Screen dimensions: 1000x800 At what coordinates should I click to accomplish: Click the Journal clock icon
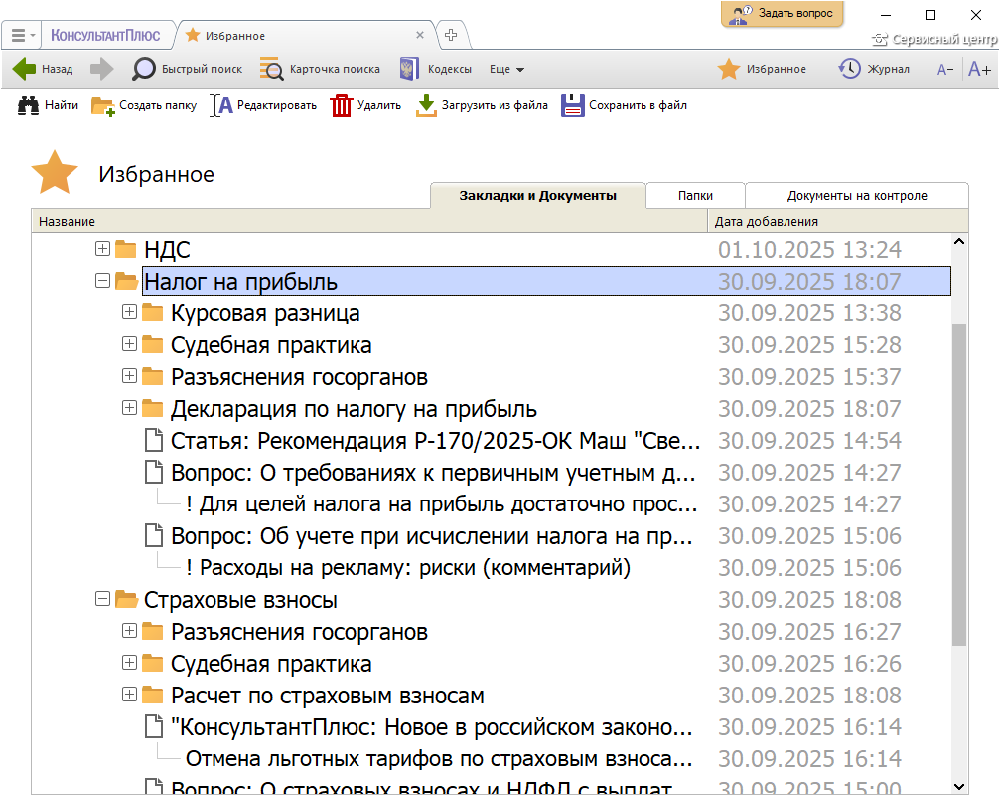click(x=849, y=69)
